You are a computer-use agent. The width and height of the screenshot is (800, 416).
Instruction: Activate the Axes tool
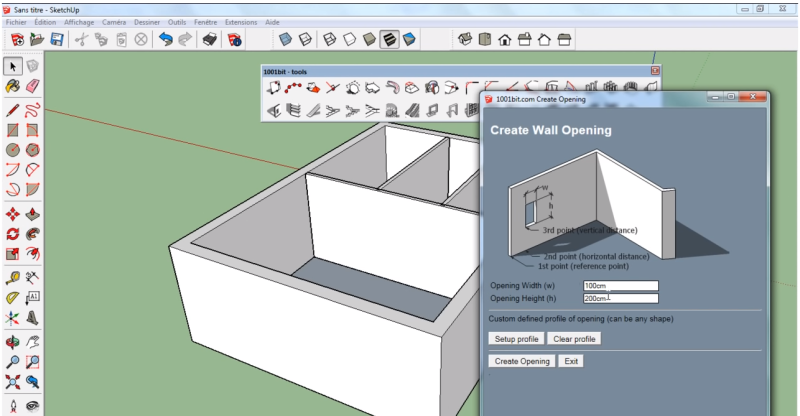[x=13, y=318]
